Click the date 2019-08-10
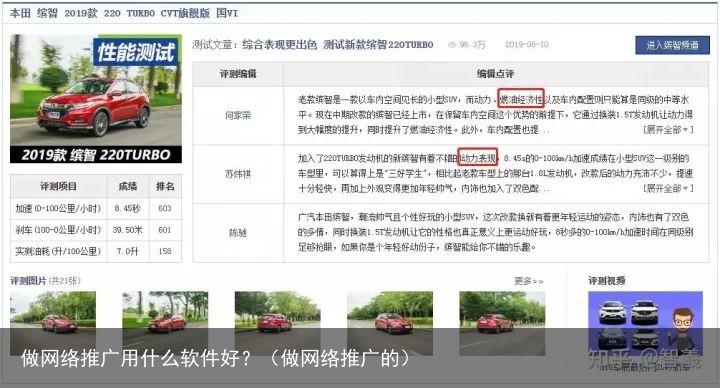This screenshot has height=388, width=720. click(x=527, y=45)
